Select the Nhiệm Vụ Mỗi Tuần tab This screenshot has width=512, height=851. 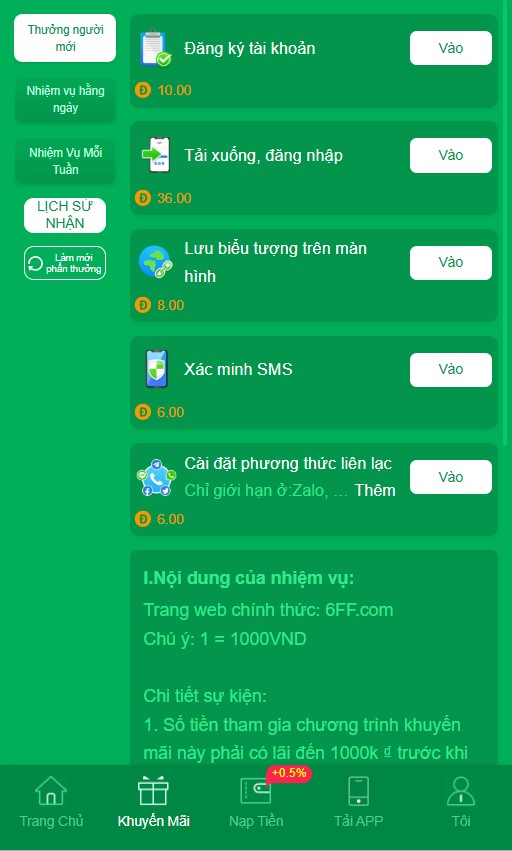point(65,161)
